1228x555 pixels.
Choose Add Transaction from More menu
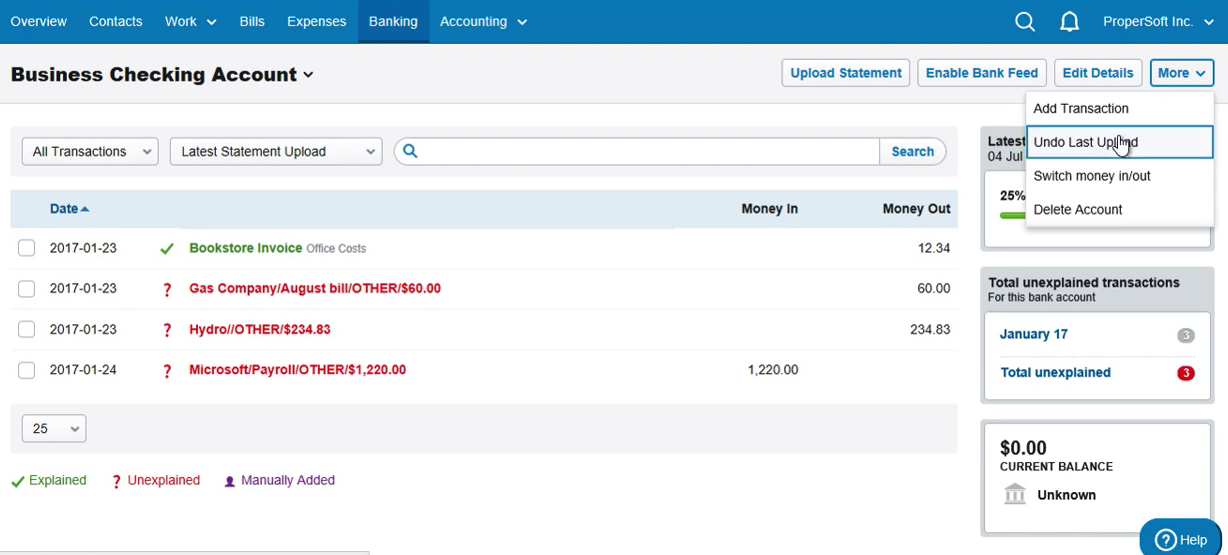tap(1119, 108)
